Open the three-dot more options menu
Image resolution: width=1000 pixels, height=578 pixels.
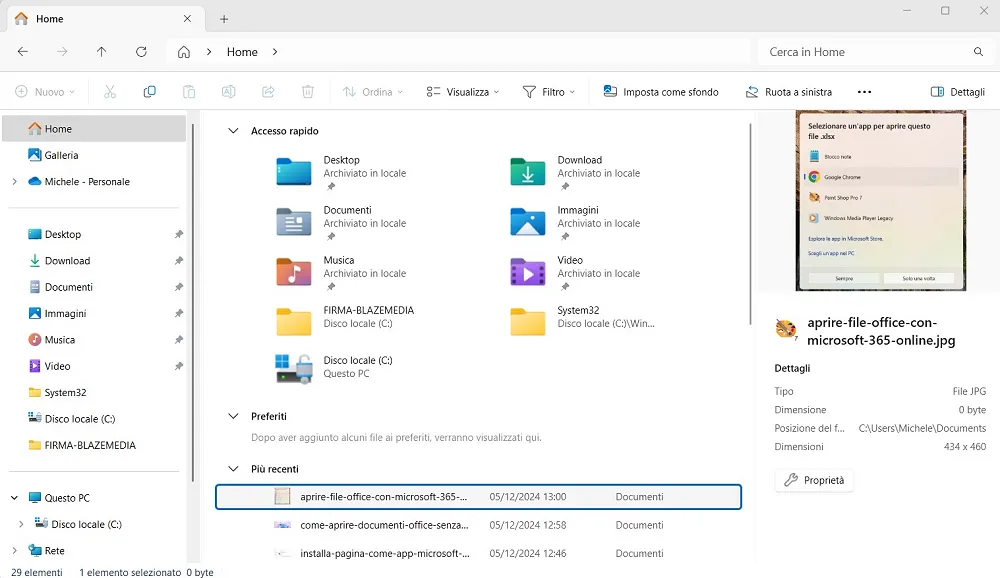[x=864, y=91]
